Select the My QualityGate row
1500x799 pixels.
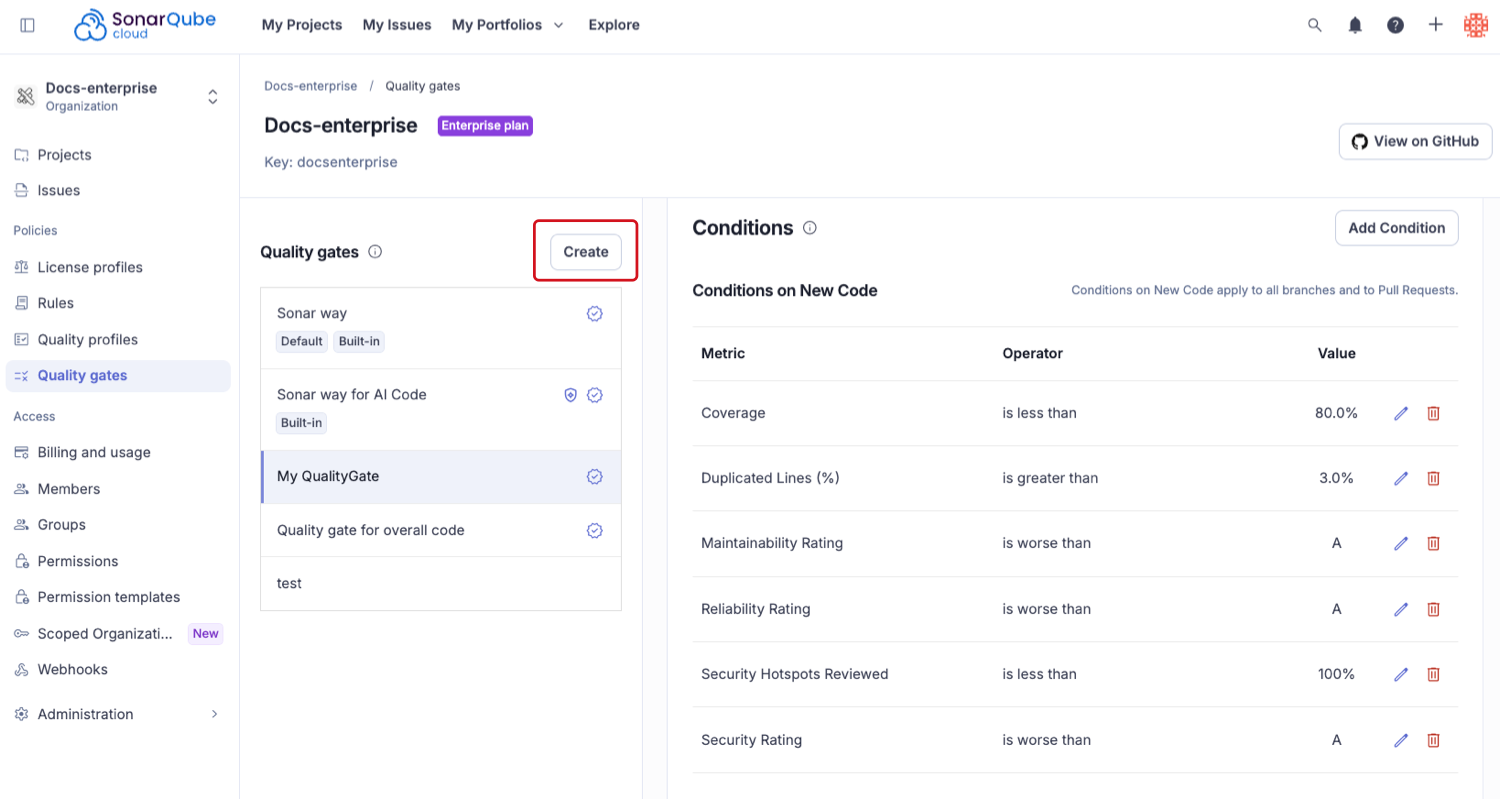[441, 477]
